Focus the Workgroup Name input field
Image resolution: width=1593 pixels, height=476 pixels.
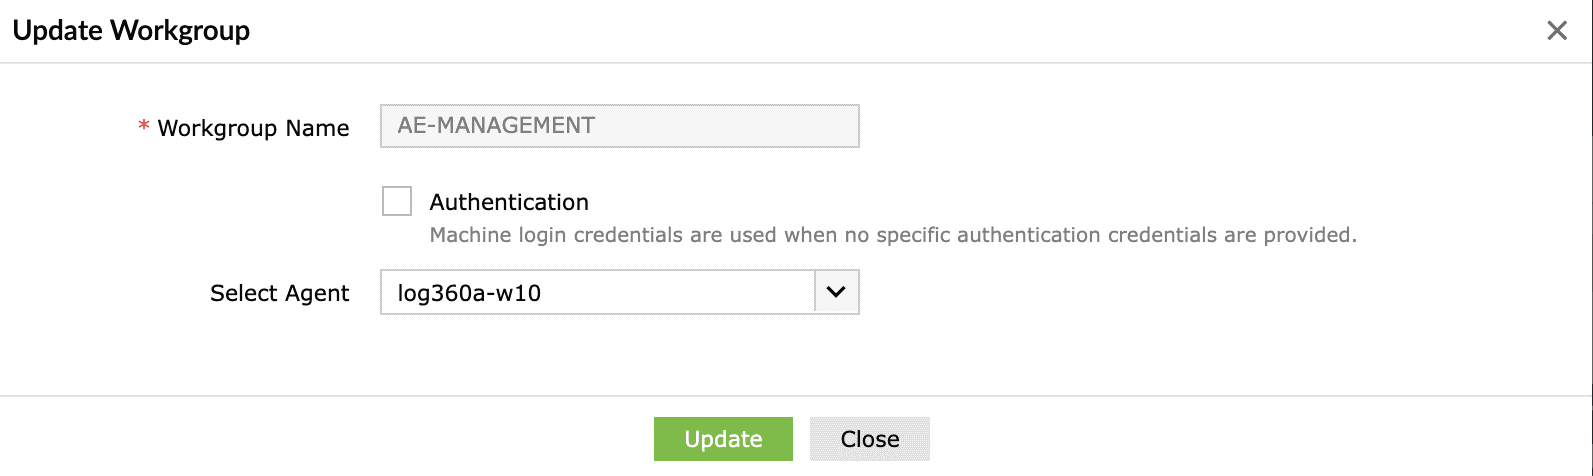(619, 126)
